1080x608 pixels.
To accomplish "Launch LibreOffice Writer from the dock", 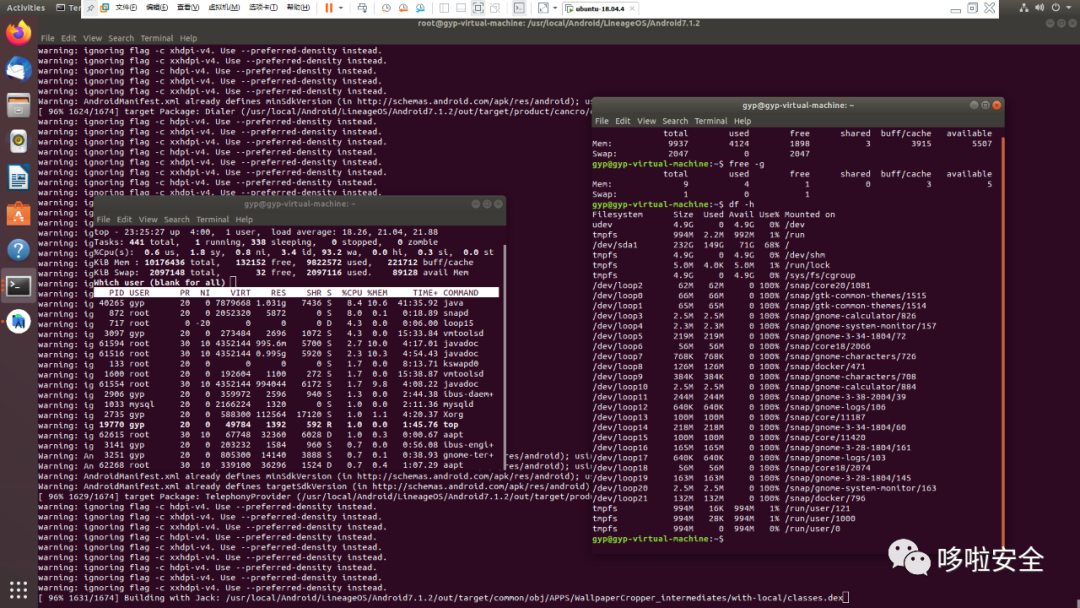I will click(19, 178).
